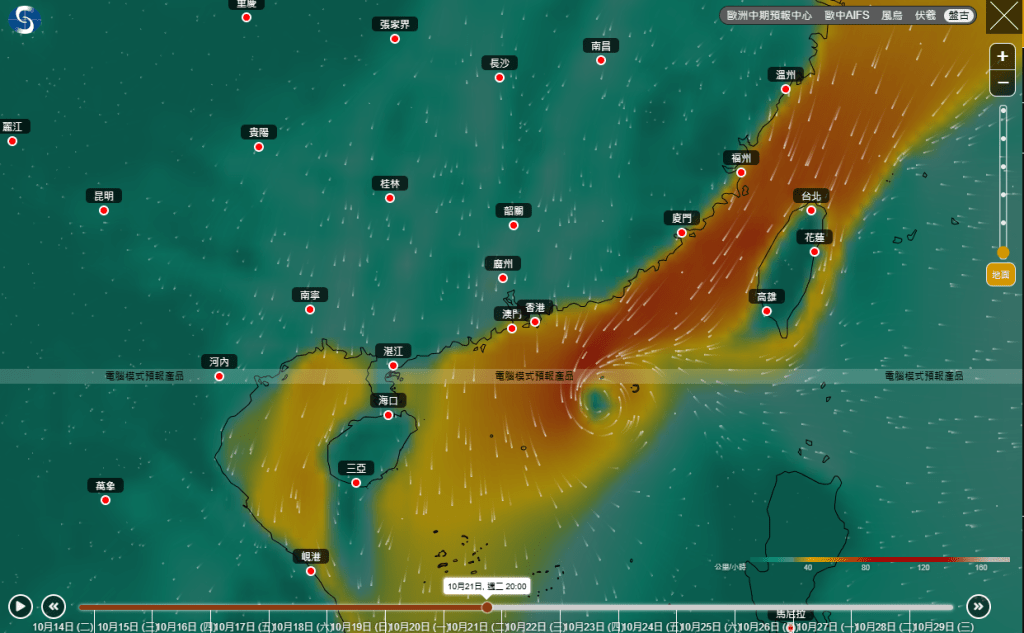Click the Hong Kong city marker
Viewport: 1024px width, 633px height.
(x=535, y=321)
